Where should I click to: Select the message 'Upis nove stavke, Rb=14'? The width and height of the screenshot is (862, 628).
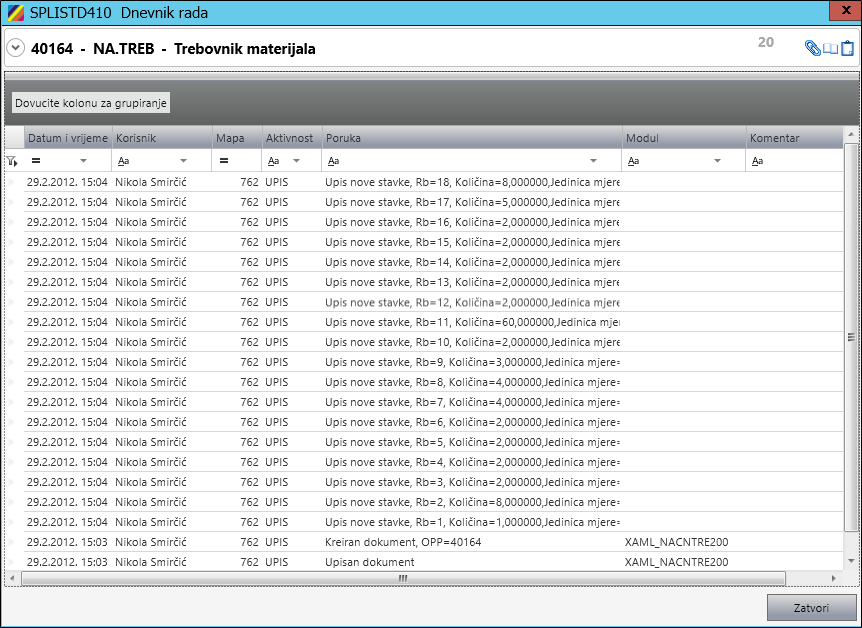click(x=472, y=262)
